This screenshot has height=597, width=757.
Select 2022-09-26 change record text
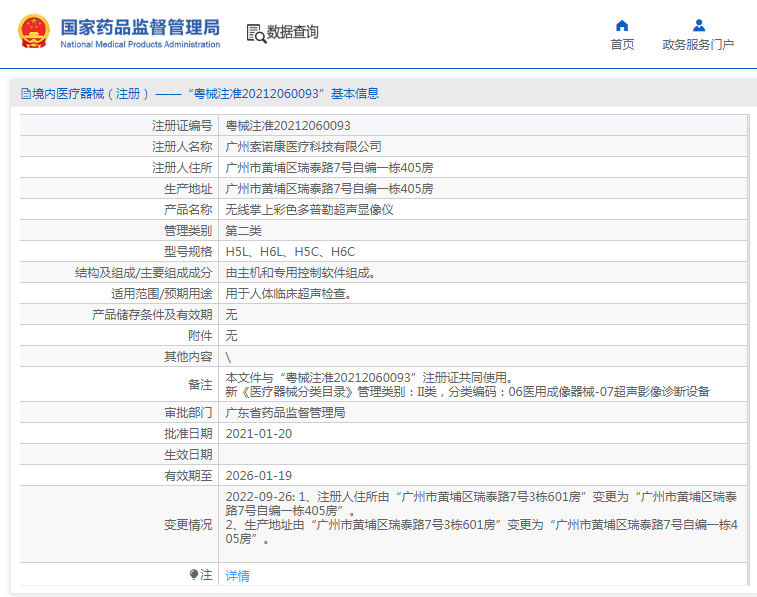[481, 503]
